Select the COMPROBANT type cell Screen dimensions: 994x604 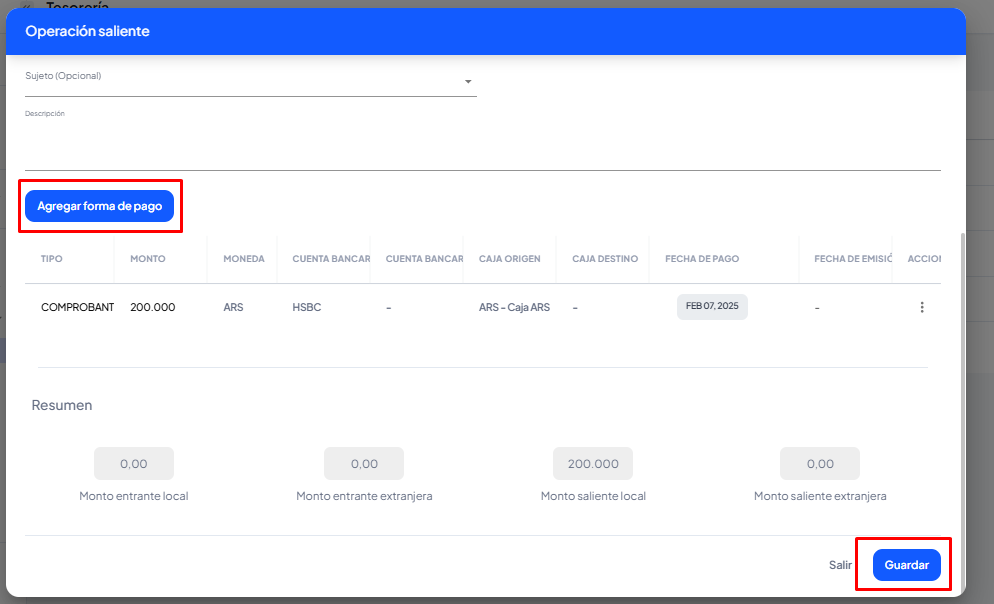77,307
